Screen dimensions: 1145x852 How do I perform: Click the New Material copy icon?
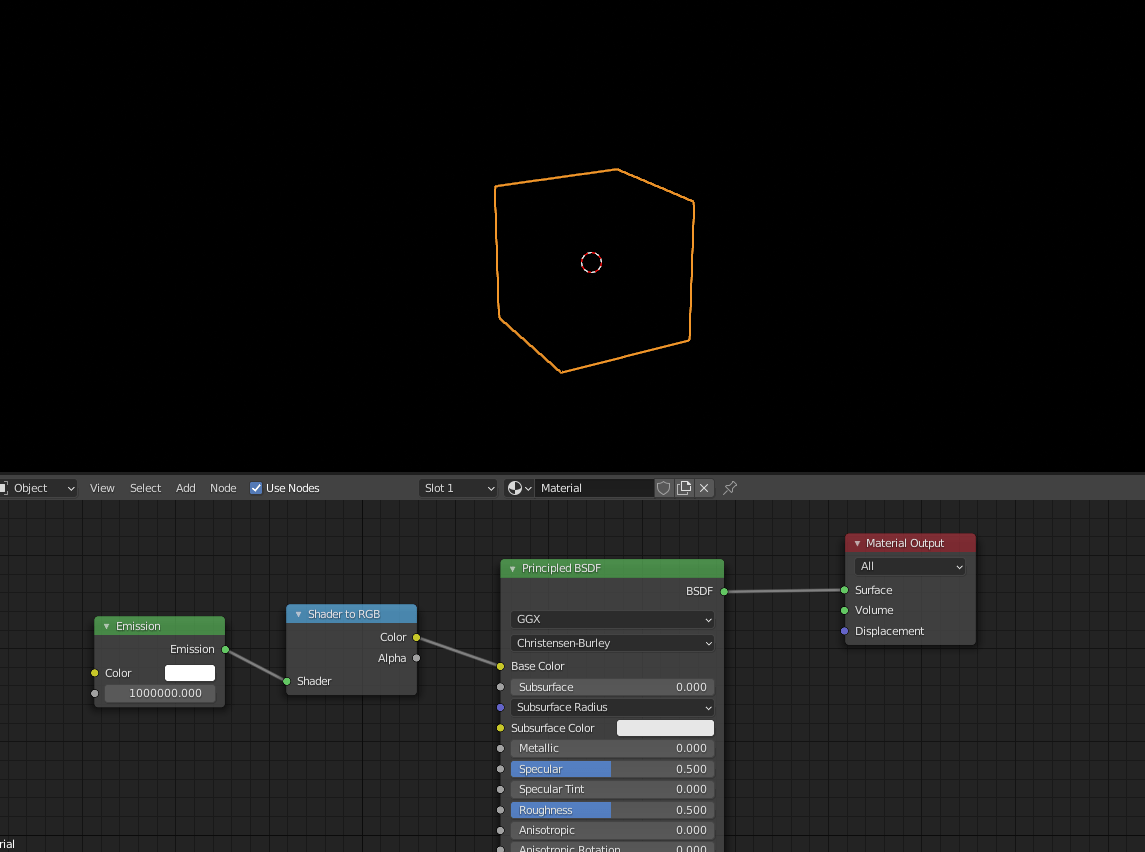pos(684,488)
